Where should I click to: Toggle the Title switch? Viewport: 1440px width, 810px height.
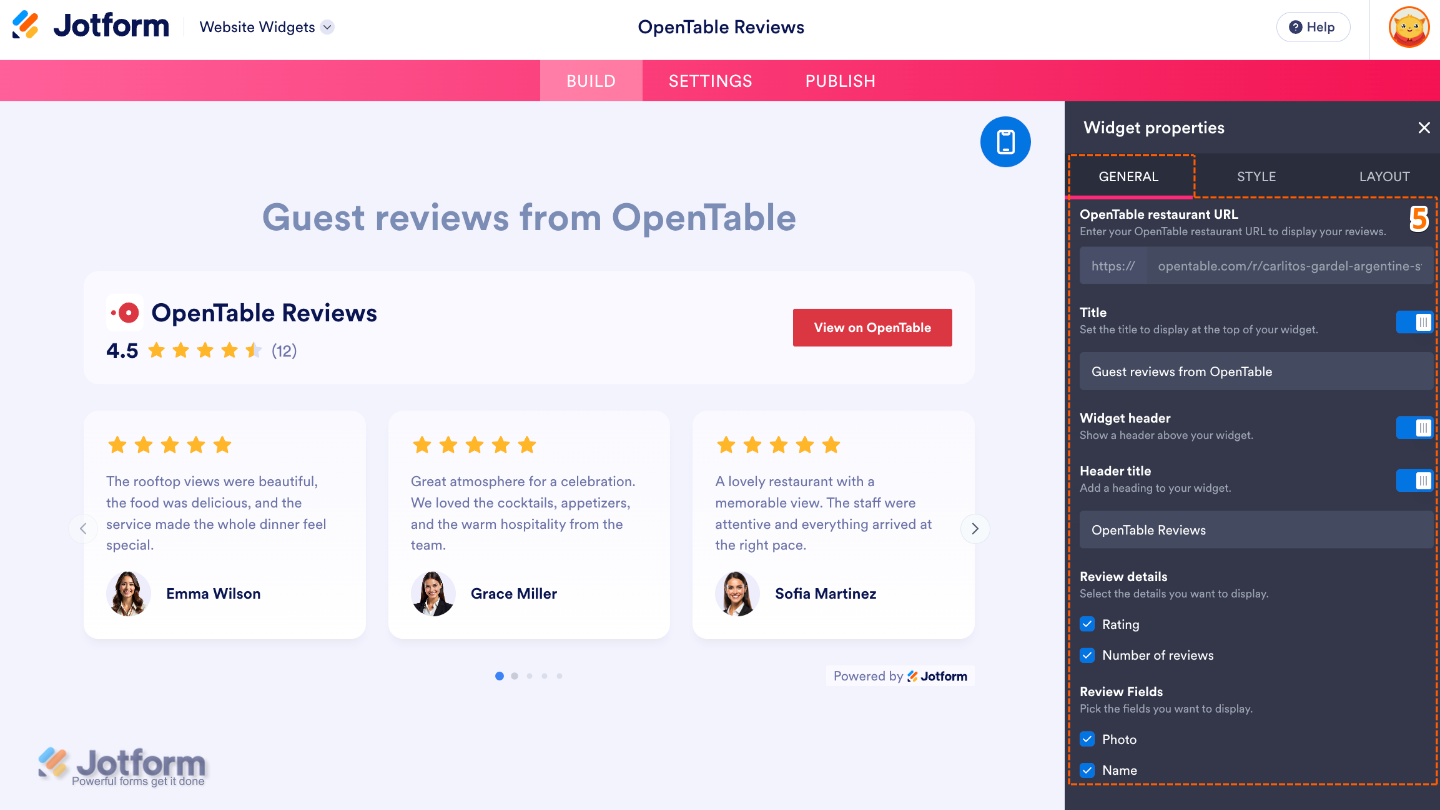tap(1414, 322)
